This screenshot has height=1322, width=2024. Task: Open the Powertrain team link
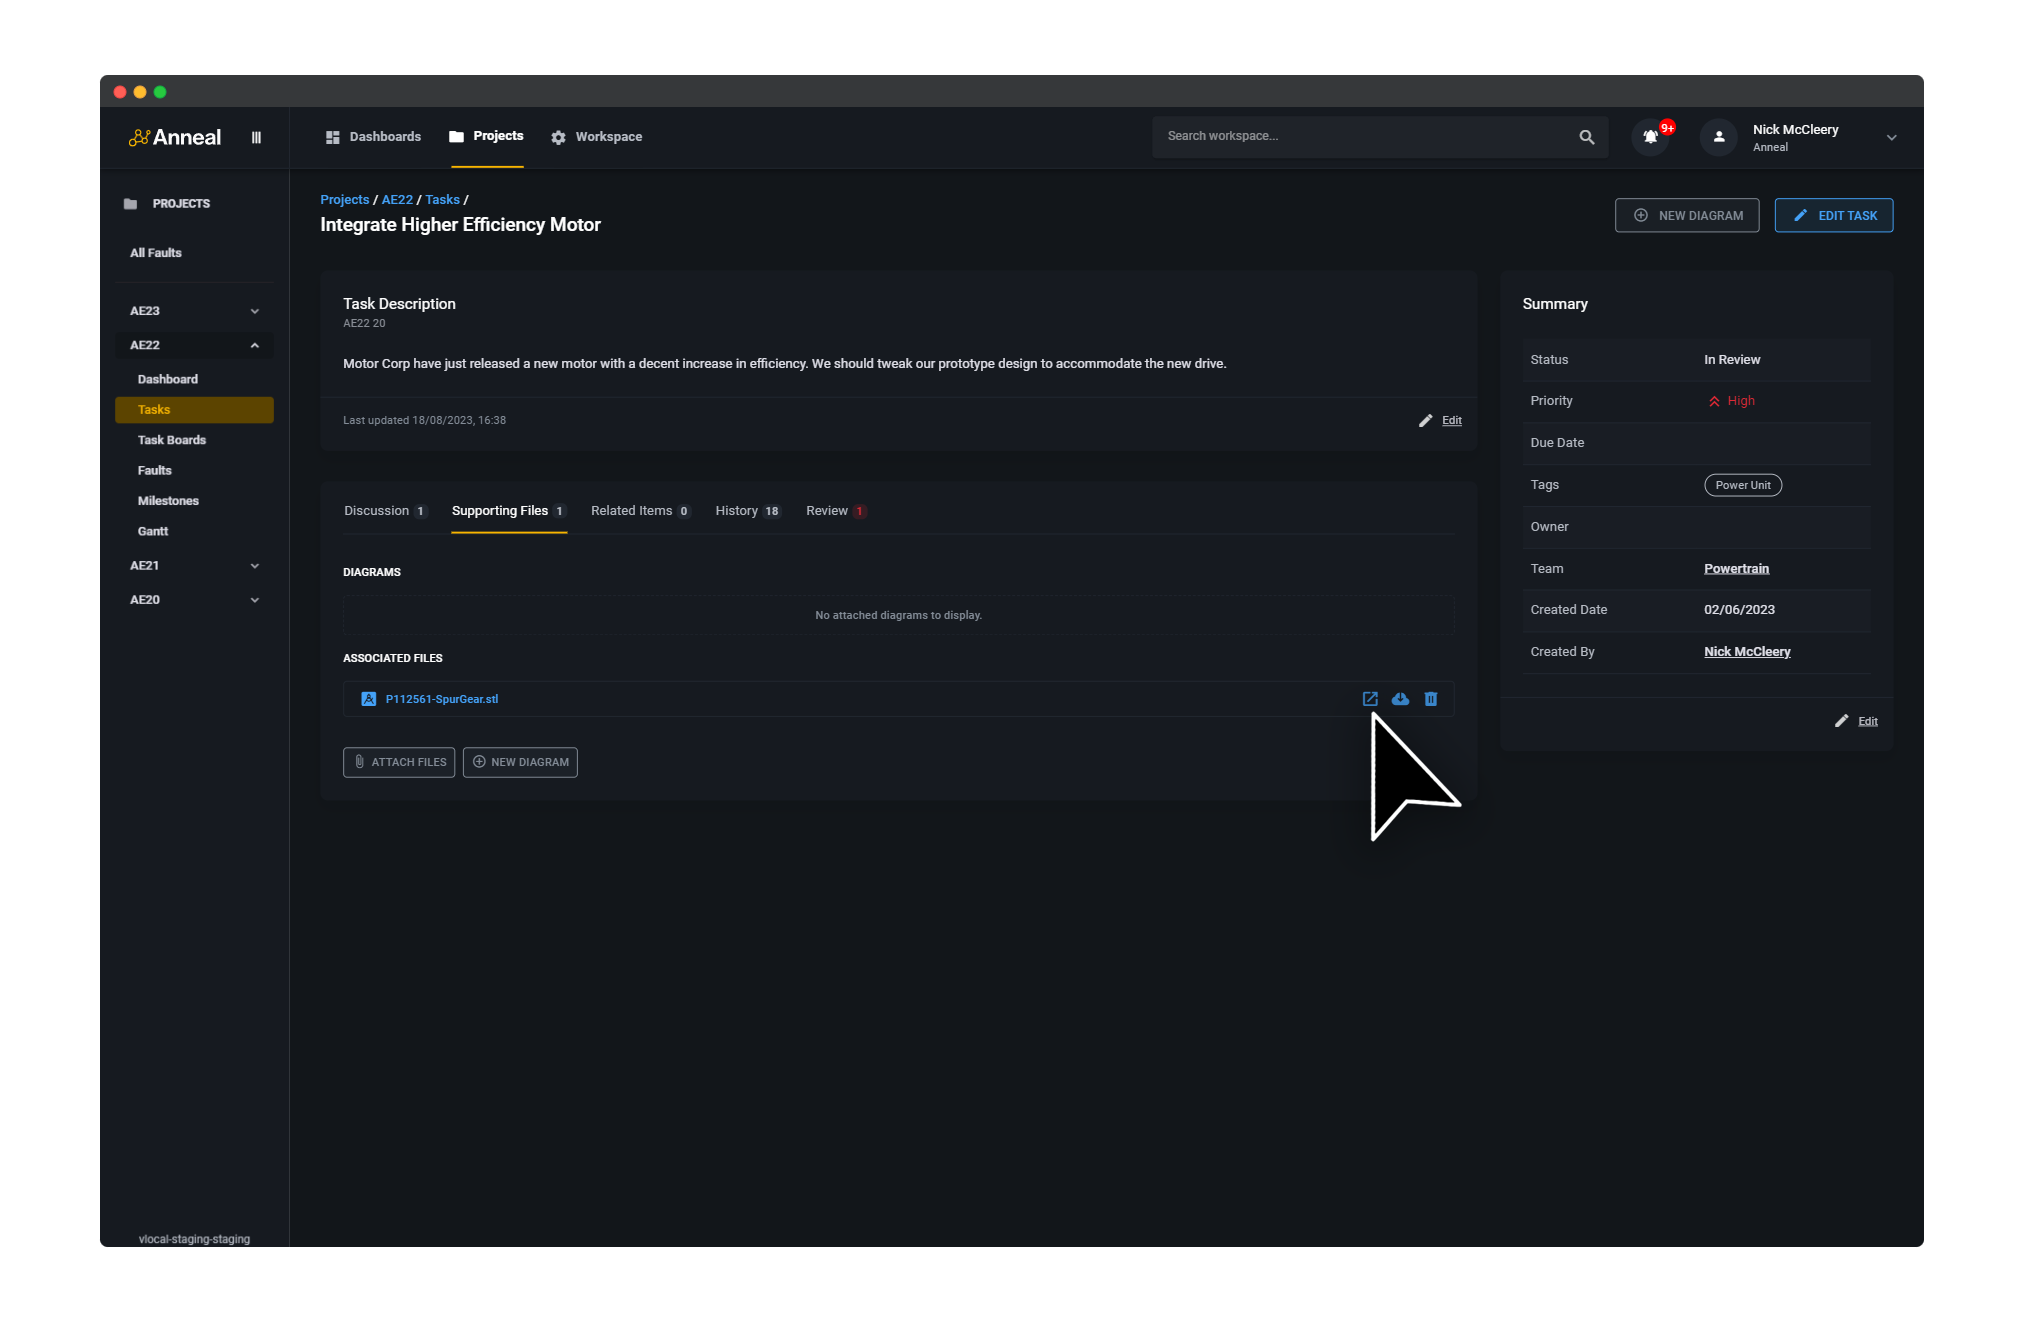[1736, 568]
